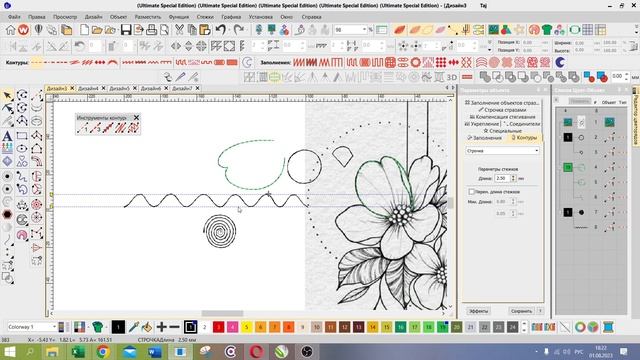This screenshot has height=360, width=640.
Task: Undo the last action
Action: point(221,30)
